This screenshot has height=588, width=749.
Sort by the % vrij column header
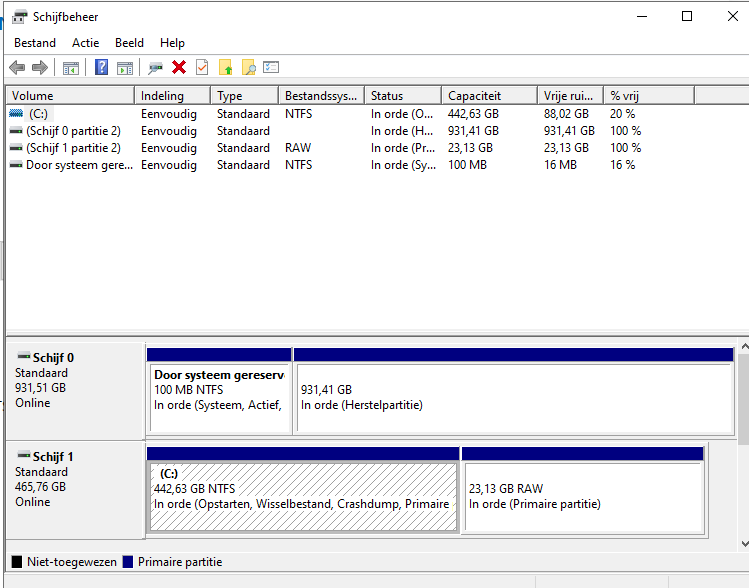click(x=649, y=96)
